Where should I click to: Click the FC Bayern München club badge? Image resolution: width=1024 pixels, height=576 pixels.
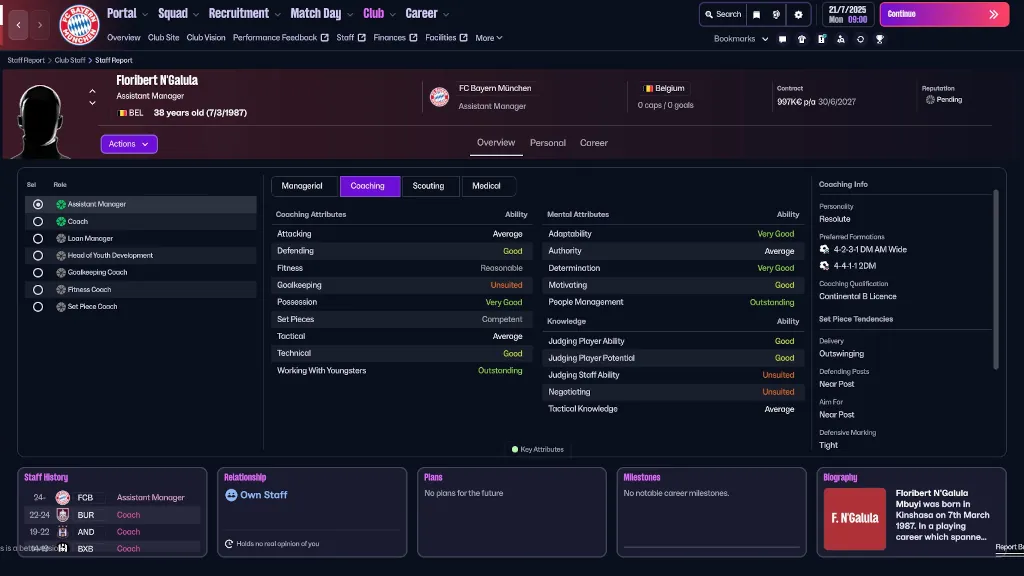pos(80,24)
